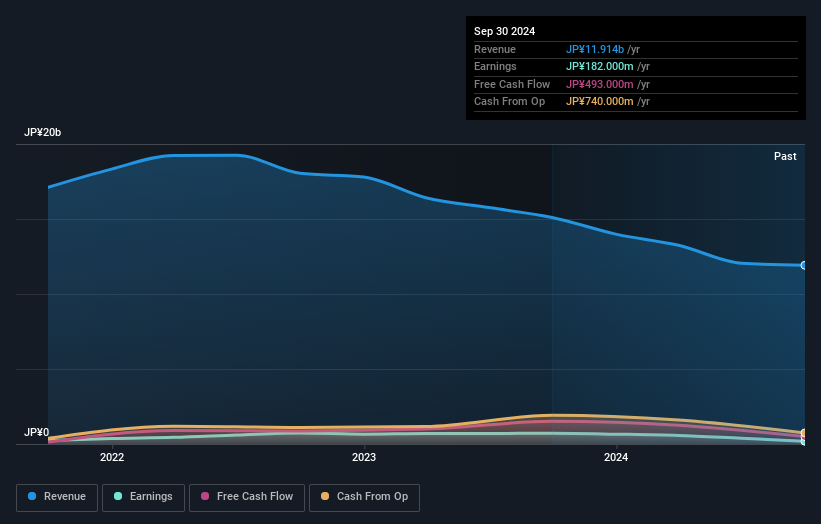Click the Sep 30 2024 tooltip date
821x524 pixels.
[x=504, y=31]
